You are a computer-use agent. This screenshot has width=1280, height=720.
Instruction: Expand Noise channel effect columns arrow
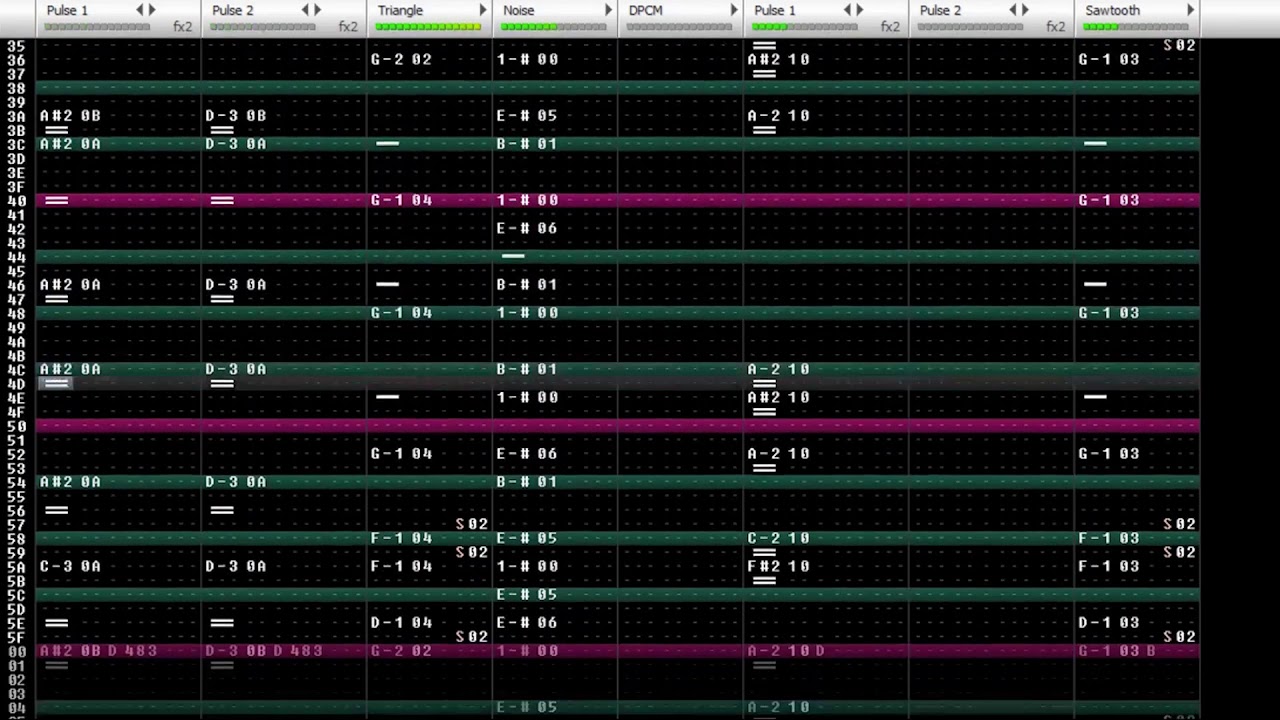pos(608,10)
